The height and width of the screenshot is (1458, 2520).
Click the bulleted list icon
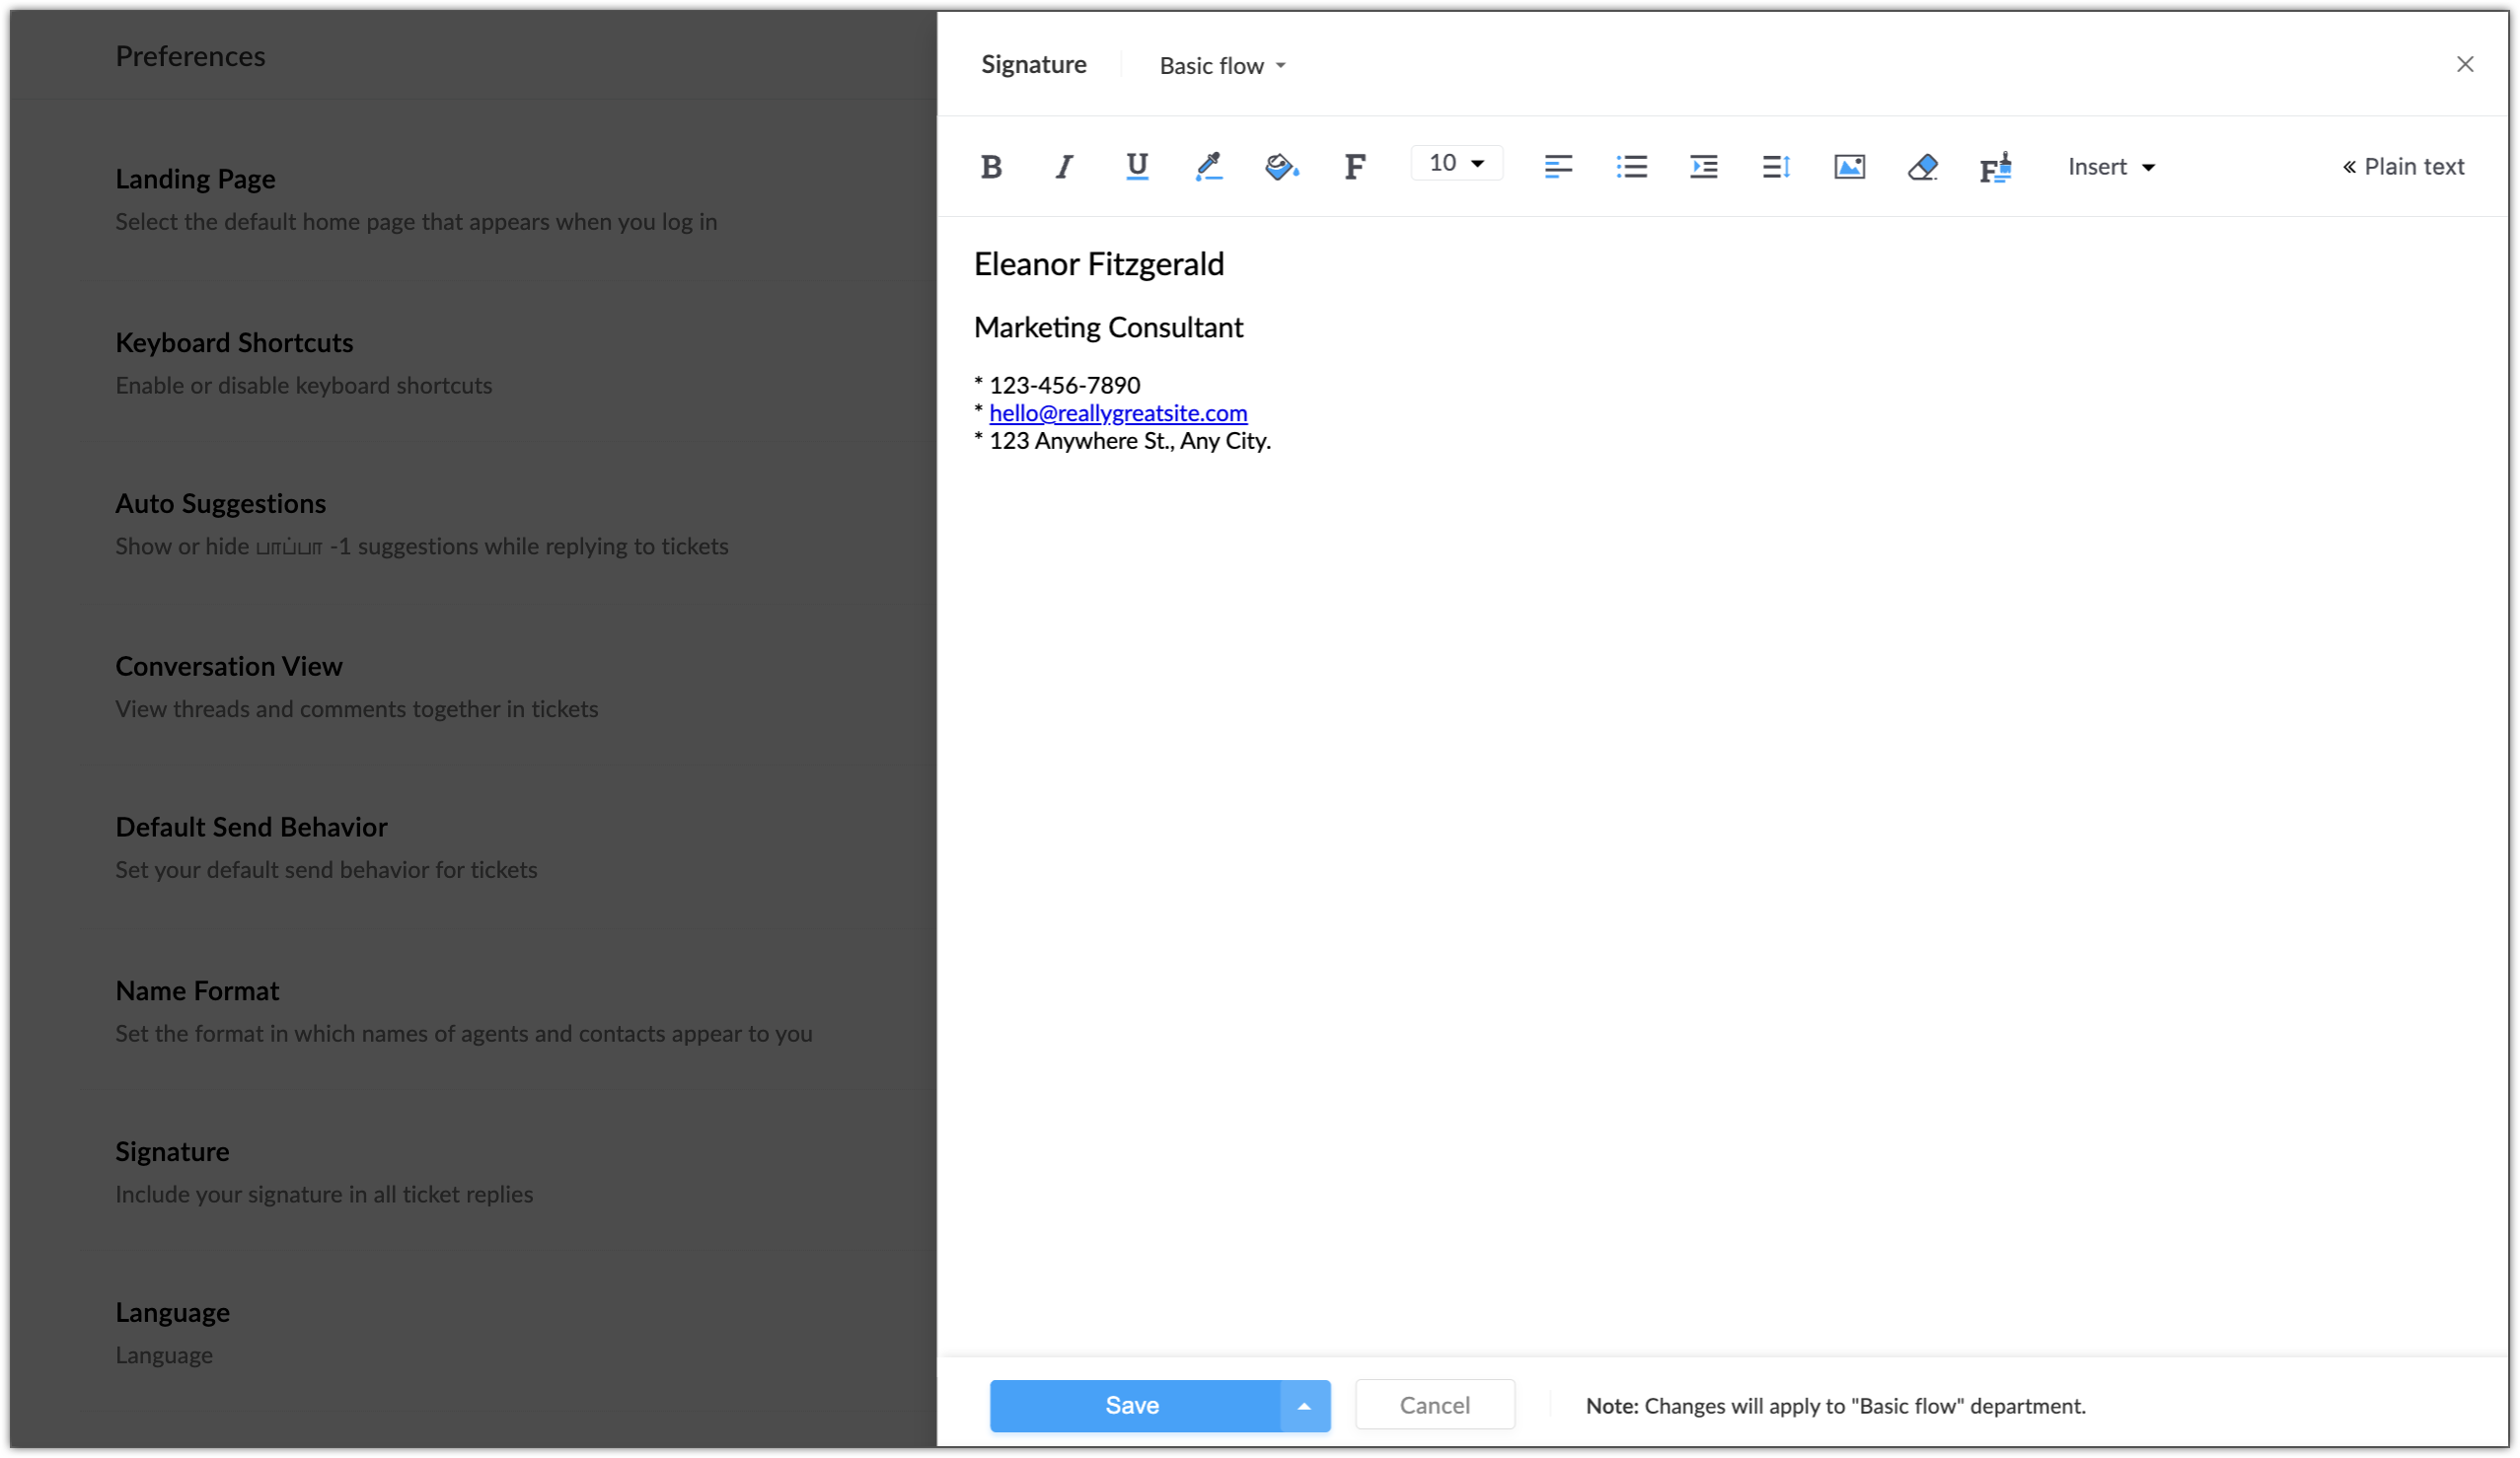click(x=1631, y=167)
